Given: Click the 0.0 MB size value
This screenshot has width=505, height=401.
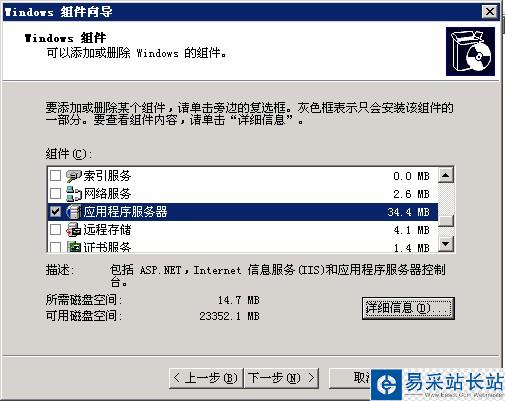Looking at the screenshot, I should click(411, 176).
